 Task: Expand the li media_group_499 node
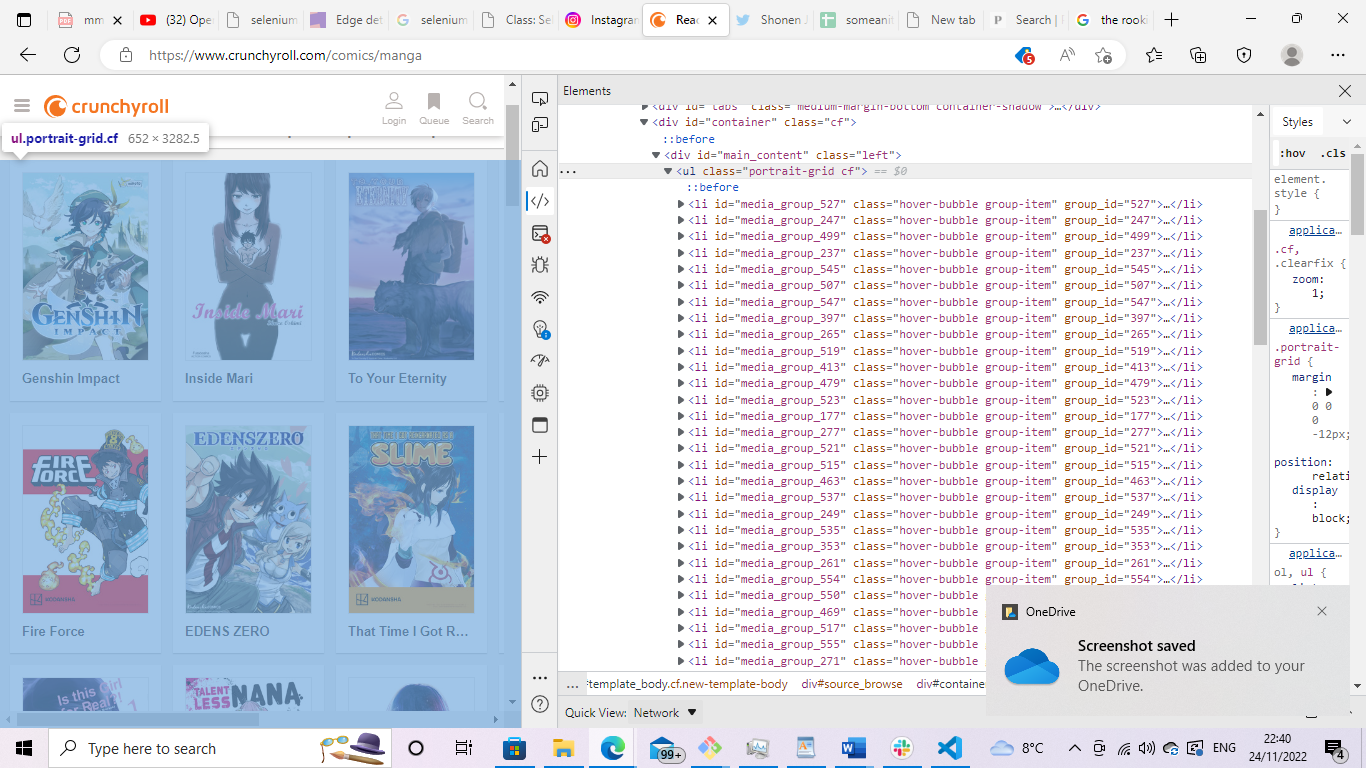(681, 237)
